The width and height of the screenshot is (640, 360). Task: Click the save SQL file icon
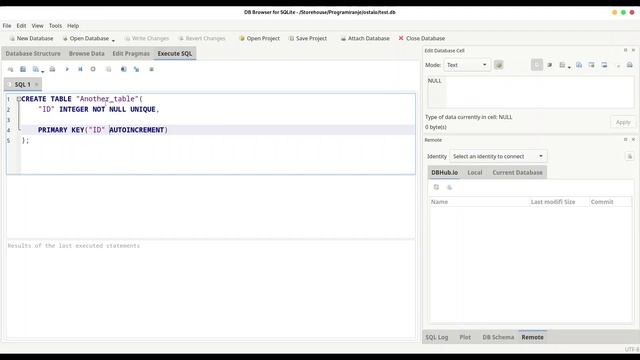(36, 69)
